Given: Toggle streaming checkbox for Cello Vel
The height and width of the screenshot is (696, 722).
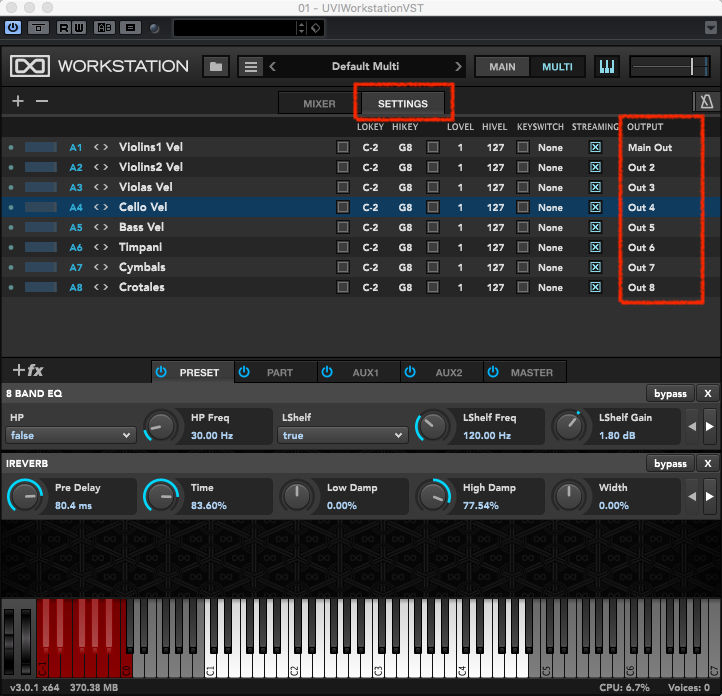Looking at the screenshot, I should 595,207.
